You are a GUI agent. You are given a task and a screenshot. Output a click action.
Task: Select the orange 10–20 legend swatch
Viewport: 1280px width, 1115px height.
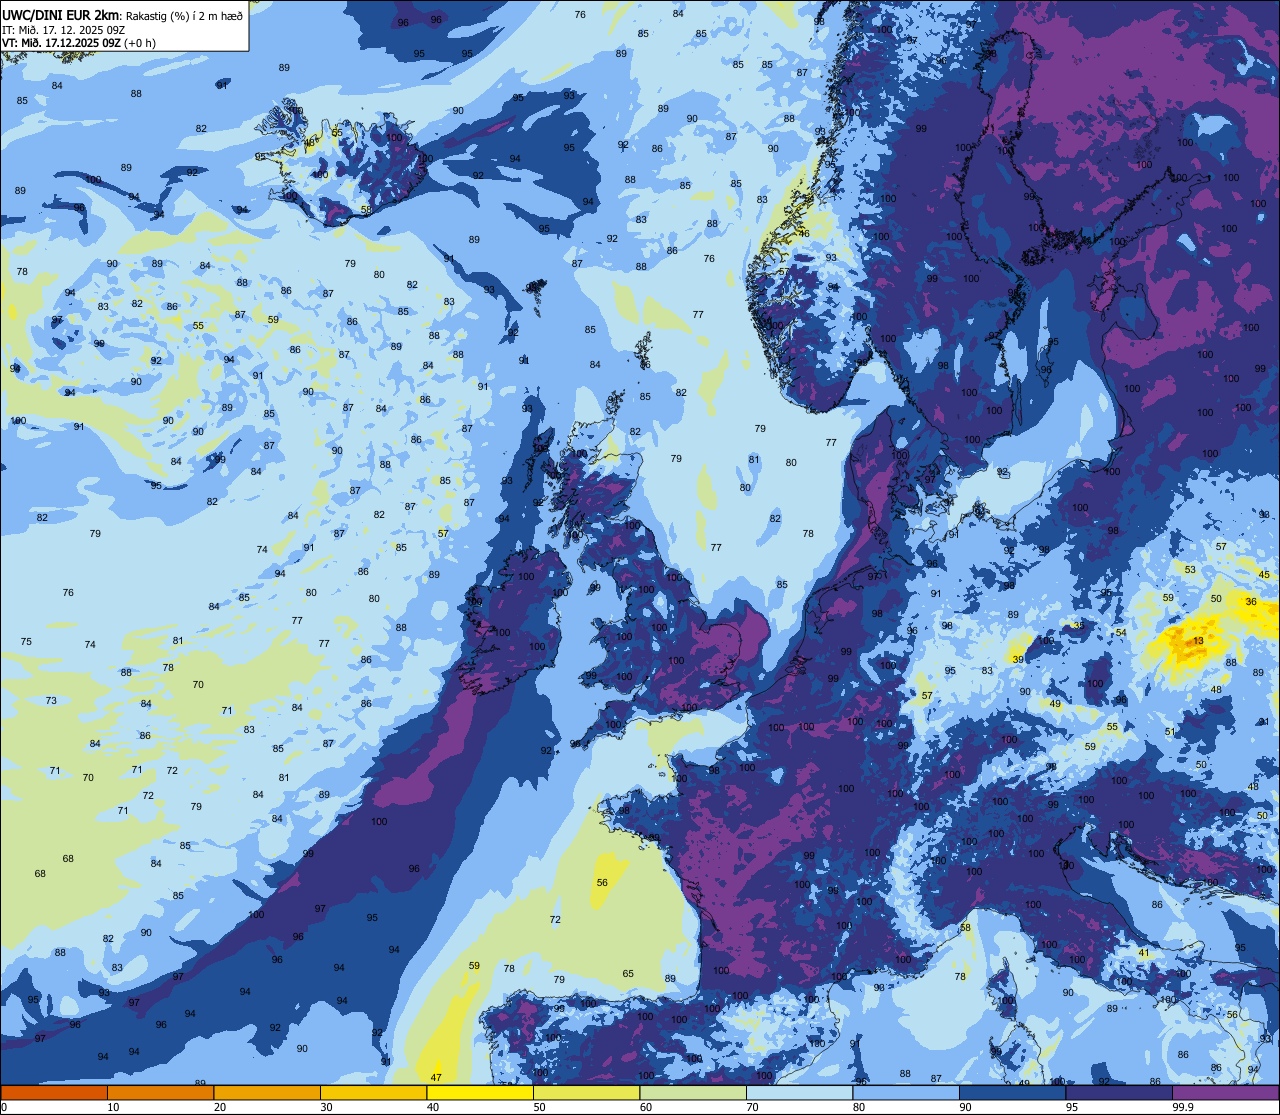(x=160, y=1092)
